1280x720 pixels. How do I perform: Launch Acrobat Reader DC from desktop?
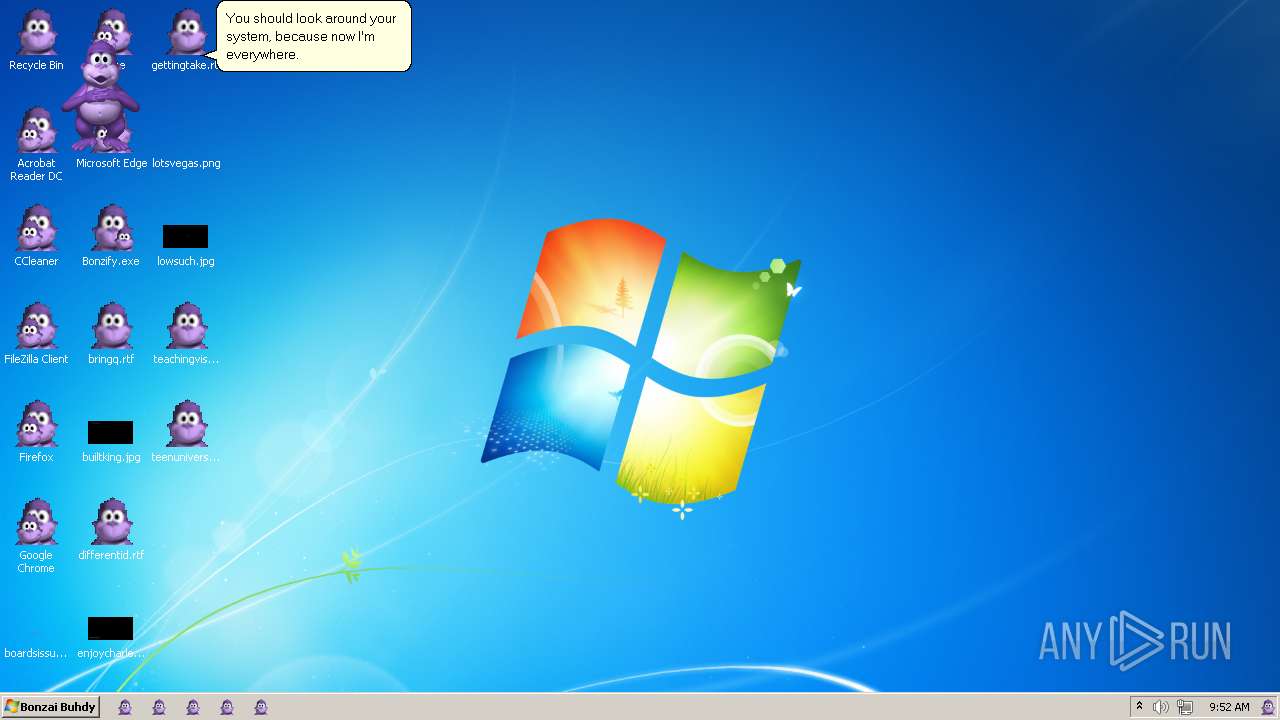pos(36,144)
